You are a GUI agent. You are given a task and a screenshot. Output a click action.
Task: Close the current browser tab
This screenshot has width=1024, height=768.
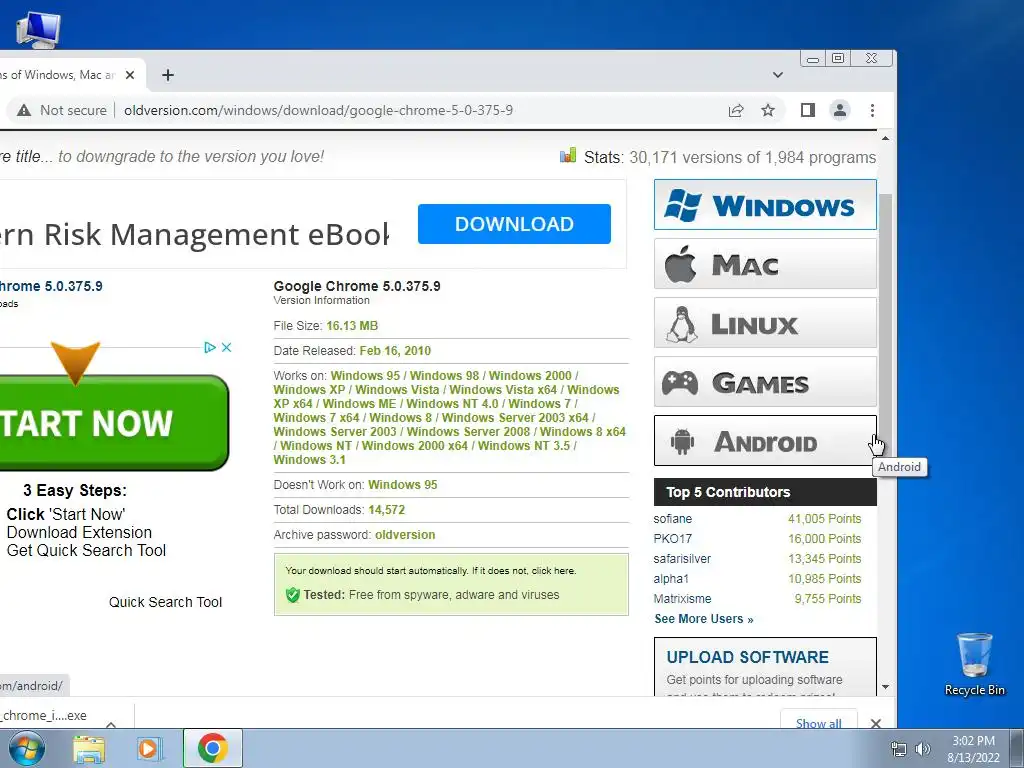click(130, 75)
